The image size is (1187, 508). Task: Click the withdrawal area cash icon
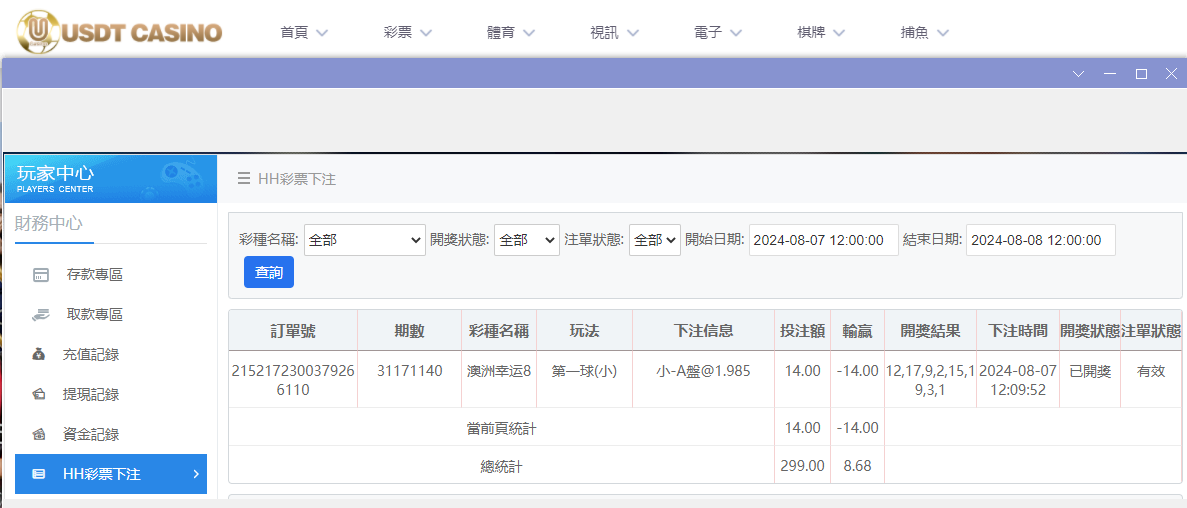[40, 315]
